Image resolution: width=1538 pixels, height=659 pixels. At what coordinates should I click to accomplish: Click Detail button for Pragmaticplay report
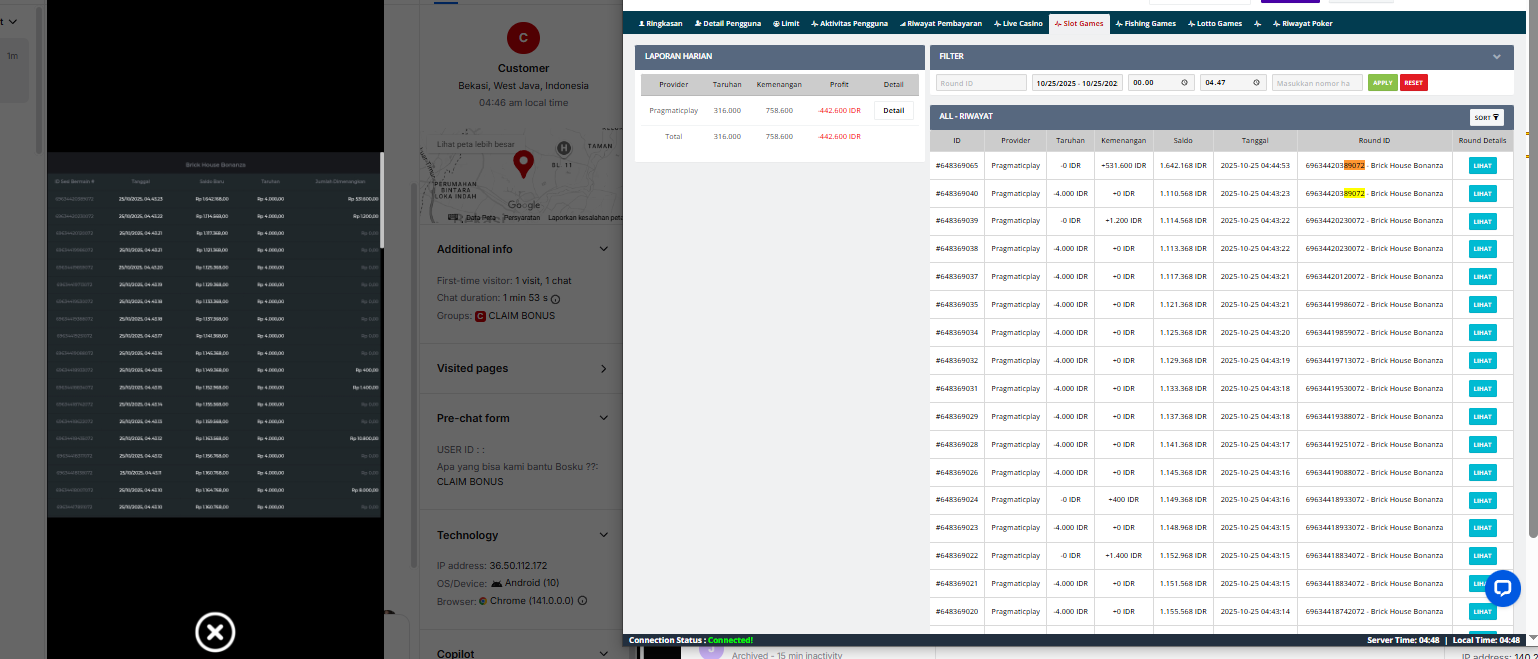tap(893, 111)
